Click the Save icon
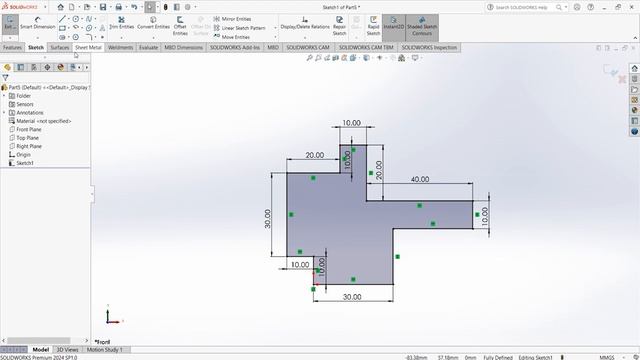 (x=103, y=7)
